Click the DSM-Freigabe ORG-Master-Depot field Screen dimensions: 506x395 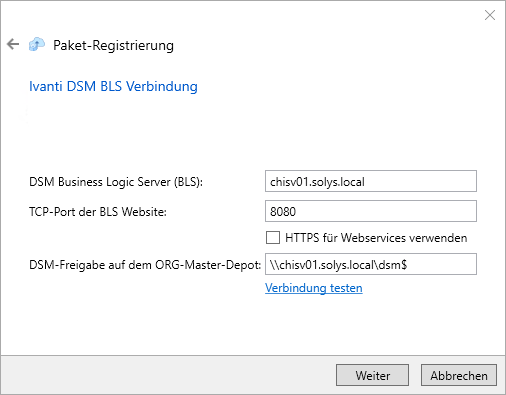[371, 264]
